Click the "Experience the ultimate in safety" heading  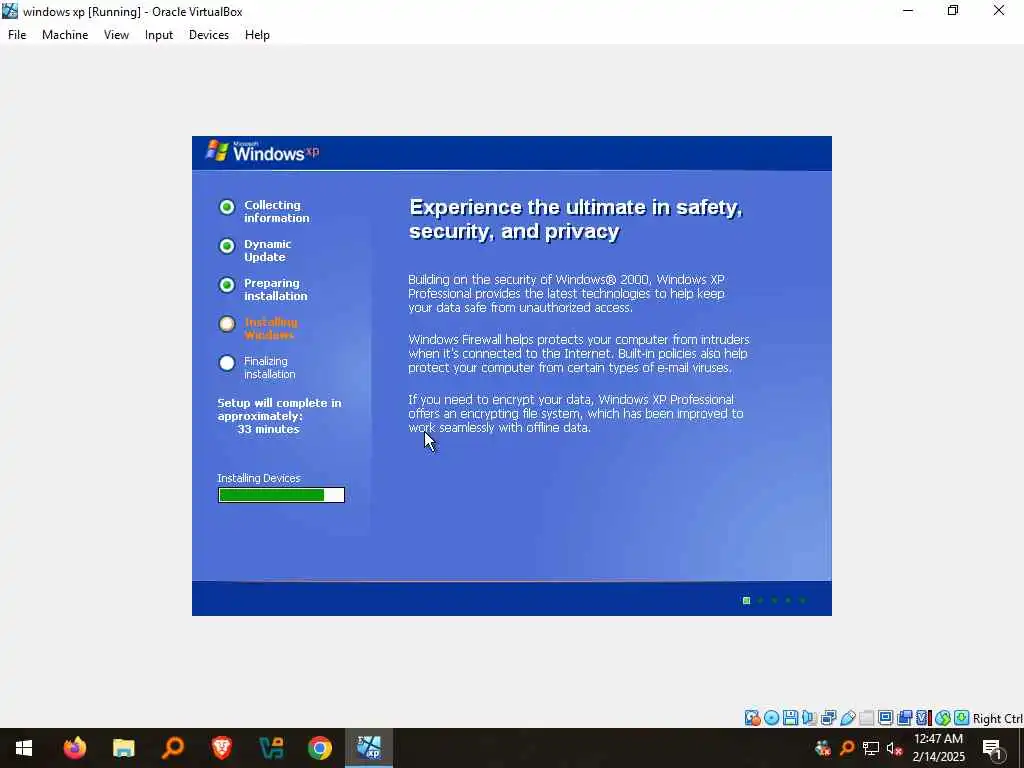coord(575,219)
